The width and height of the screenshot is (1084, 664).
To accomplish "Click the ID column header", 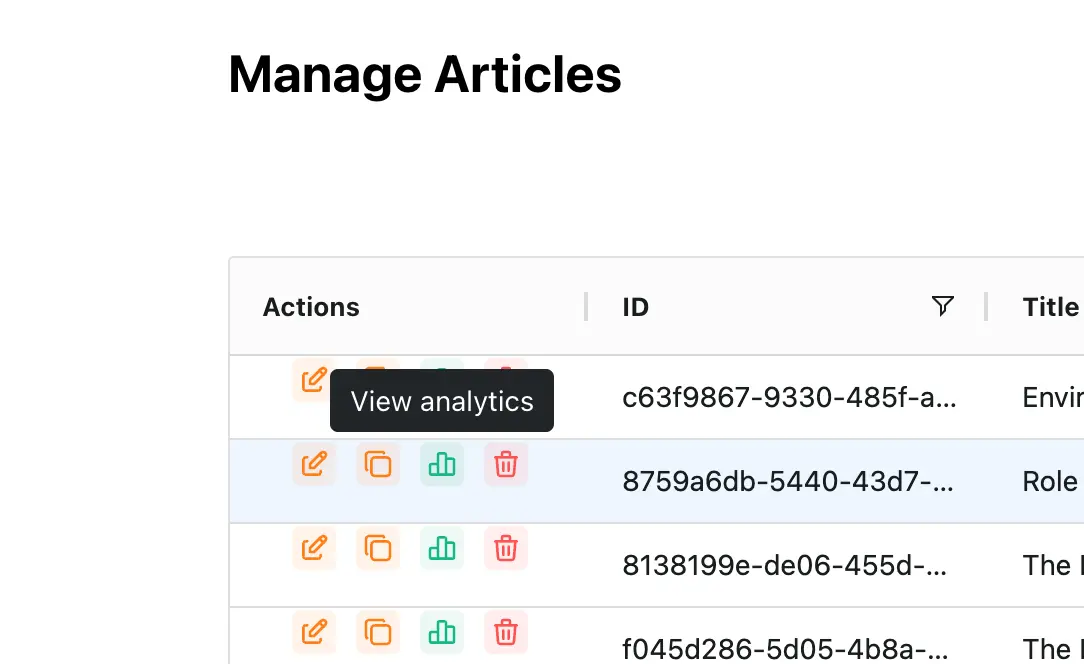I will pos(636,307).
